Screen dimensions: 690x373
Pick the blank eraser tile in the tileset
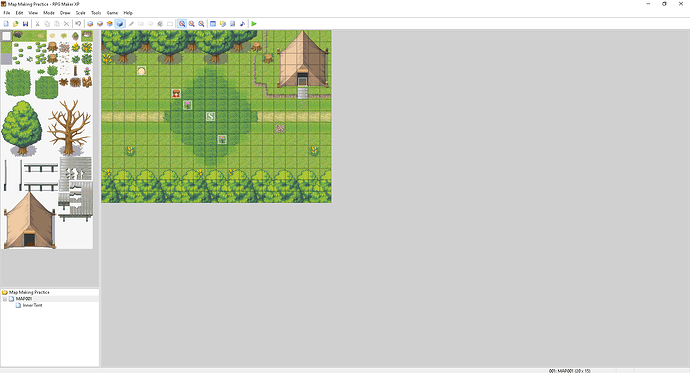[x=6, y=36]
